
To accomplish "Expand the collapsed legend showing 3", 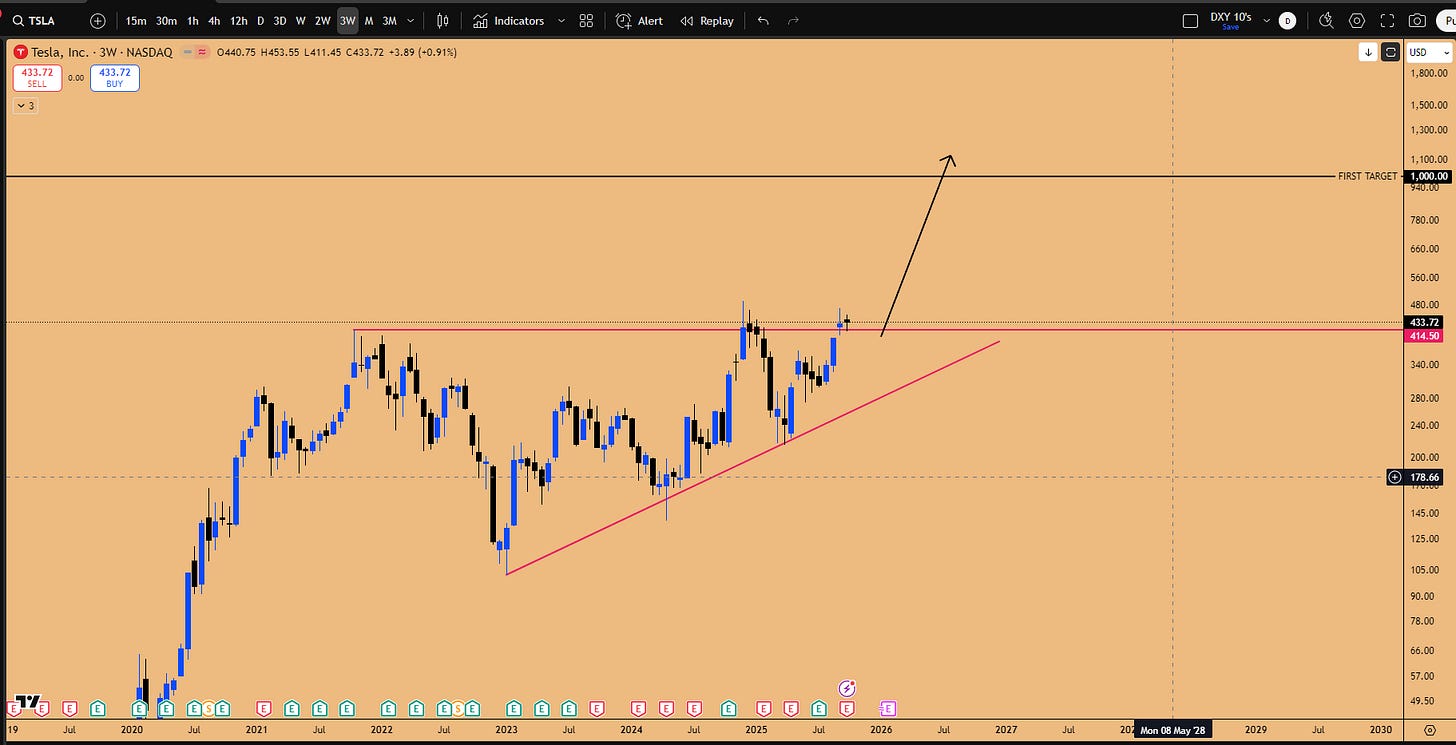I will [x=25, y=105].
